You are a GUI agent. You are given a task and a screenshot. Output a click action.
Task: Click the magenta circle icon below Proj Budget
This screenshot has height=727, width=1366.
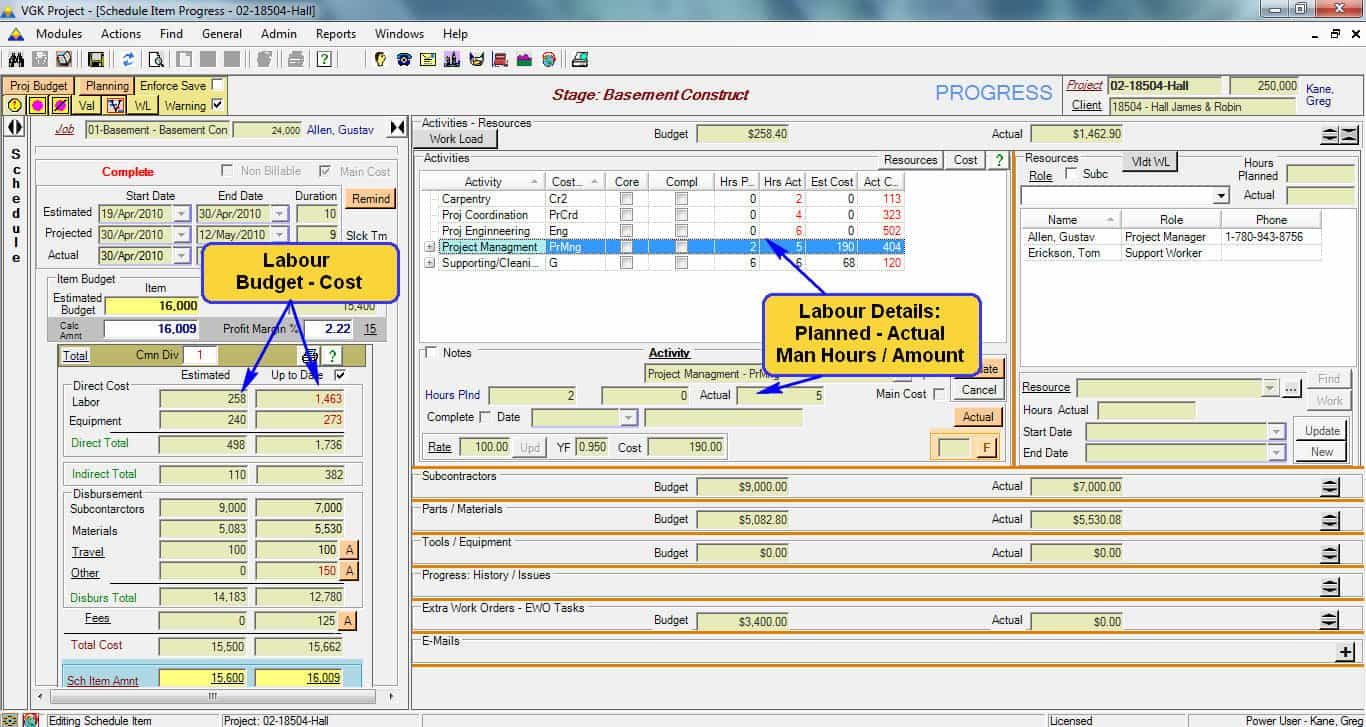click(x=38, y=105)
